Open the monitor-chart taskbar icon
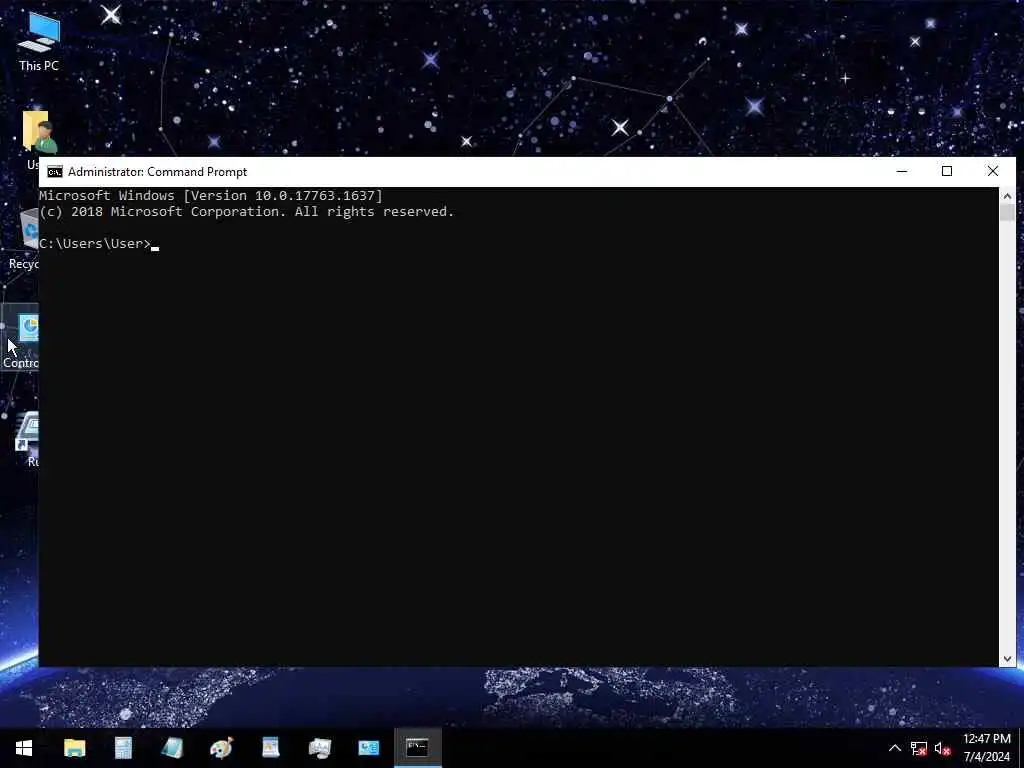Image resolution: width=1024 pixels, height=768 pixels. [319, 748]
